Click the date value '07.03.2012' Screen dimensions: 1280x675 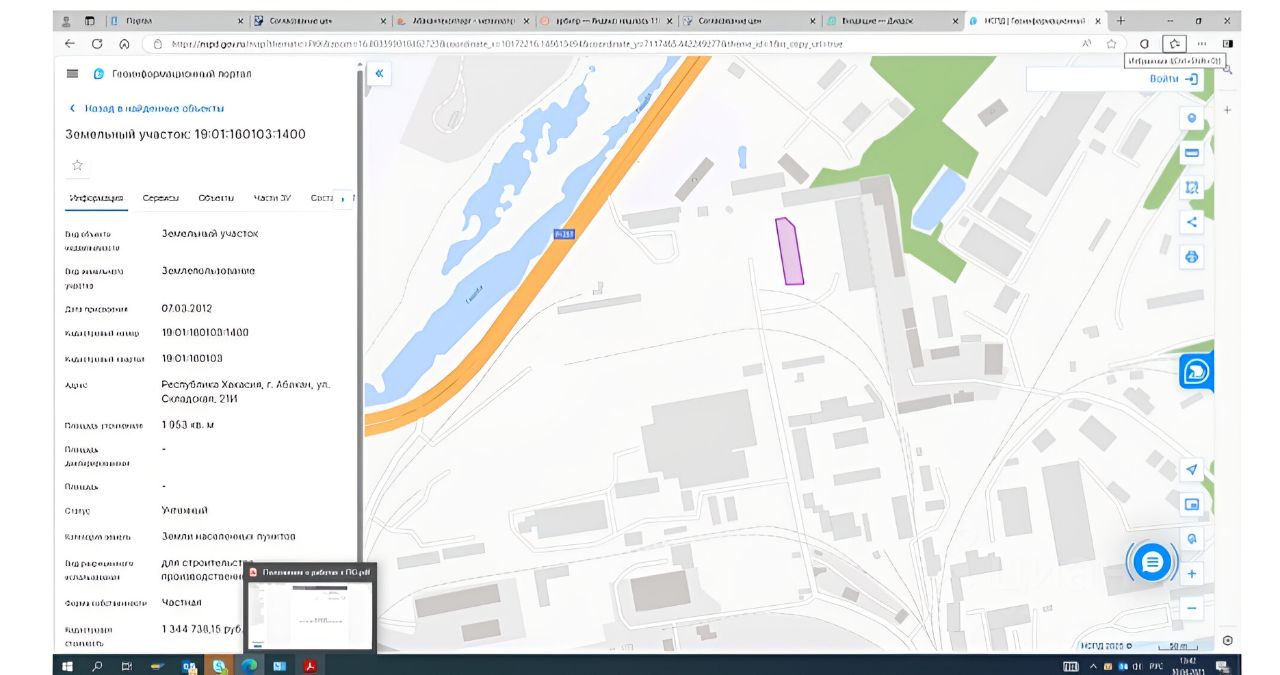[x=187, y=308]
